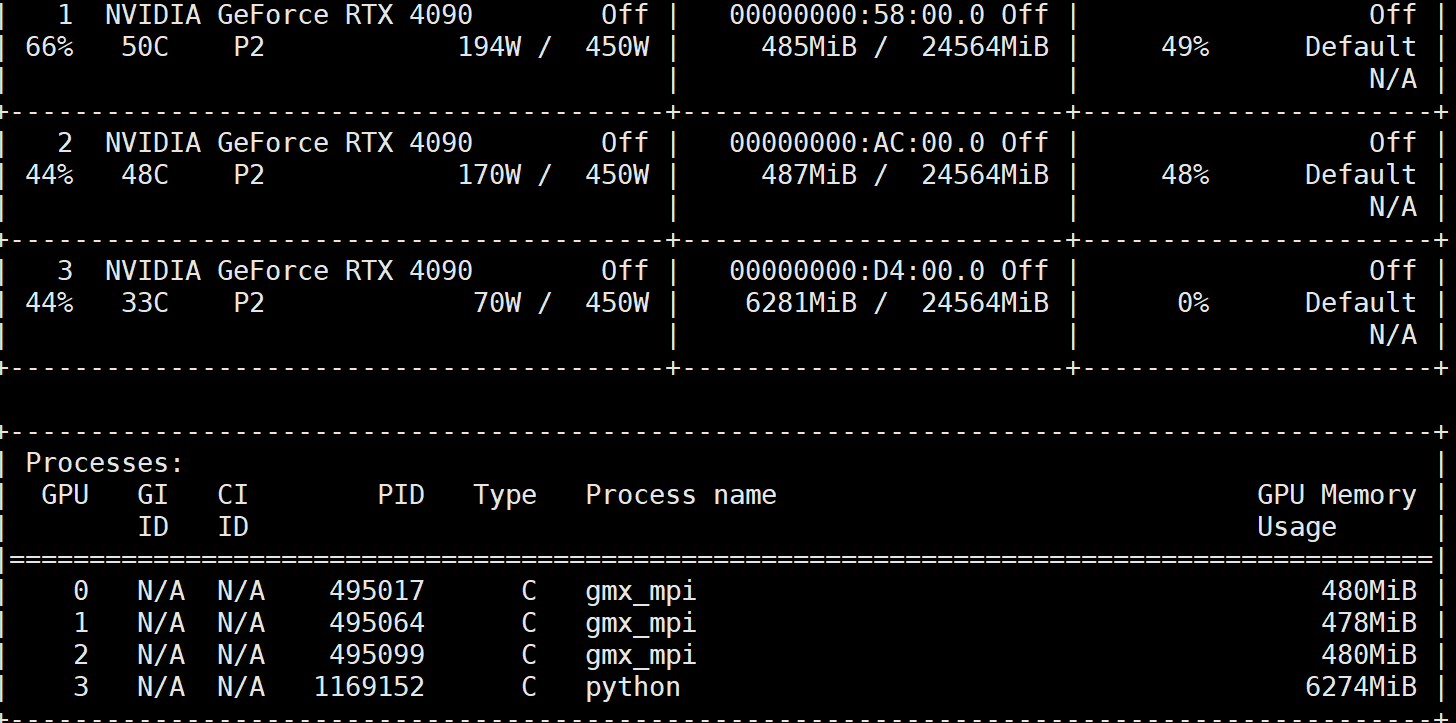This screenshot has height=723, width=1456.
Task: Select PID 1169152
Action: click(369, 687)
